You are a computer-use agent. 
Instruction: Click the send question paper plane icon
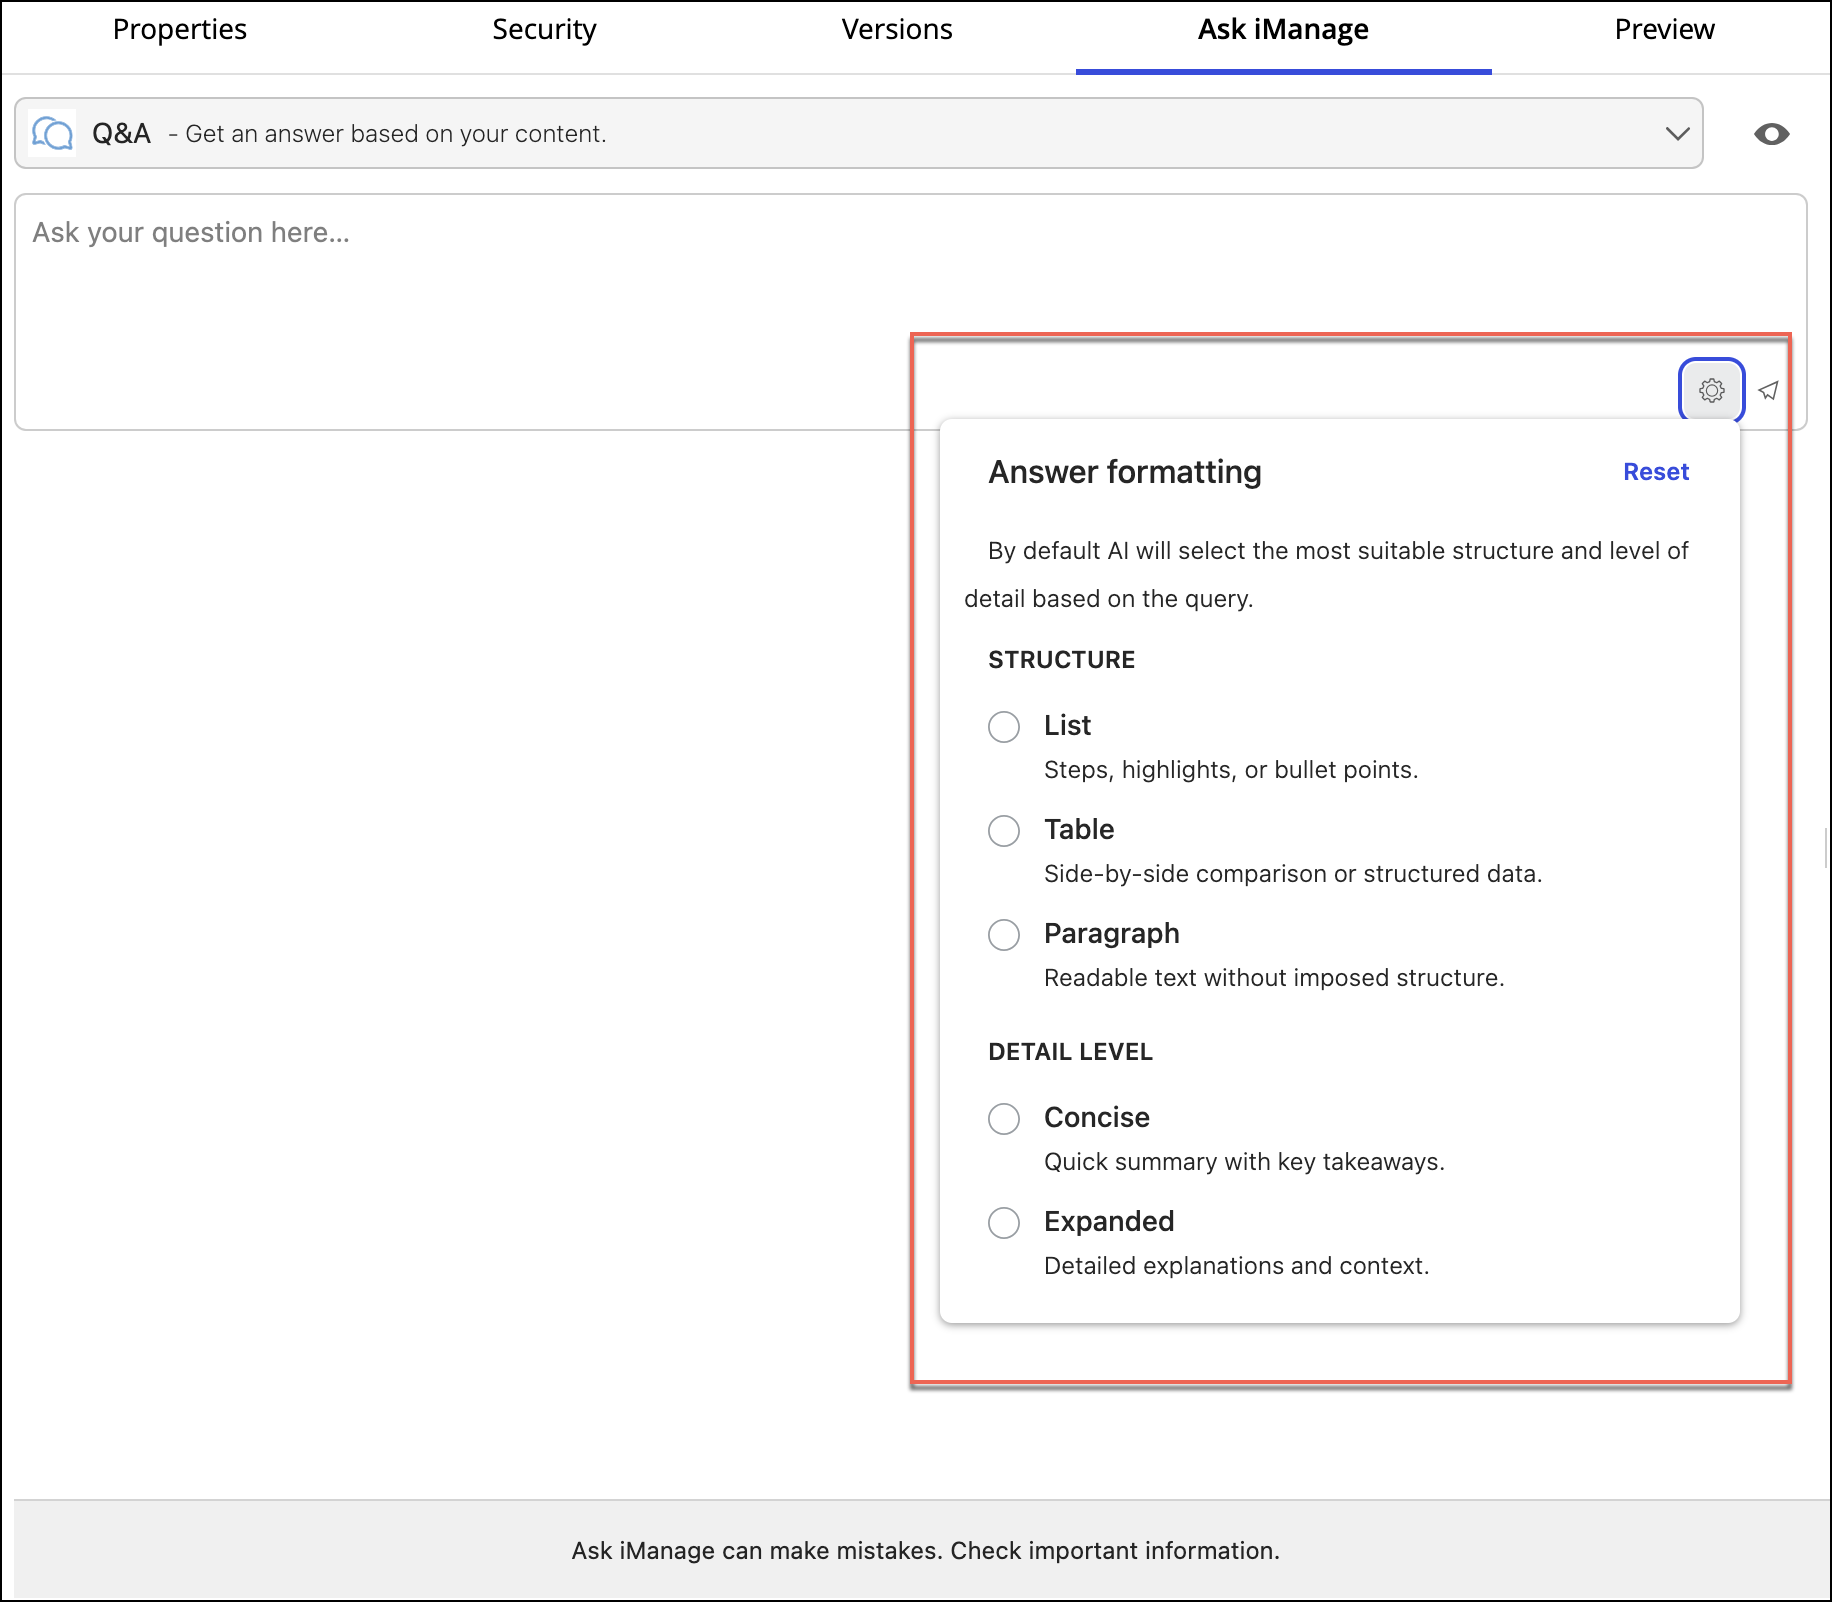[1768, 390]
